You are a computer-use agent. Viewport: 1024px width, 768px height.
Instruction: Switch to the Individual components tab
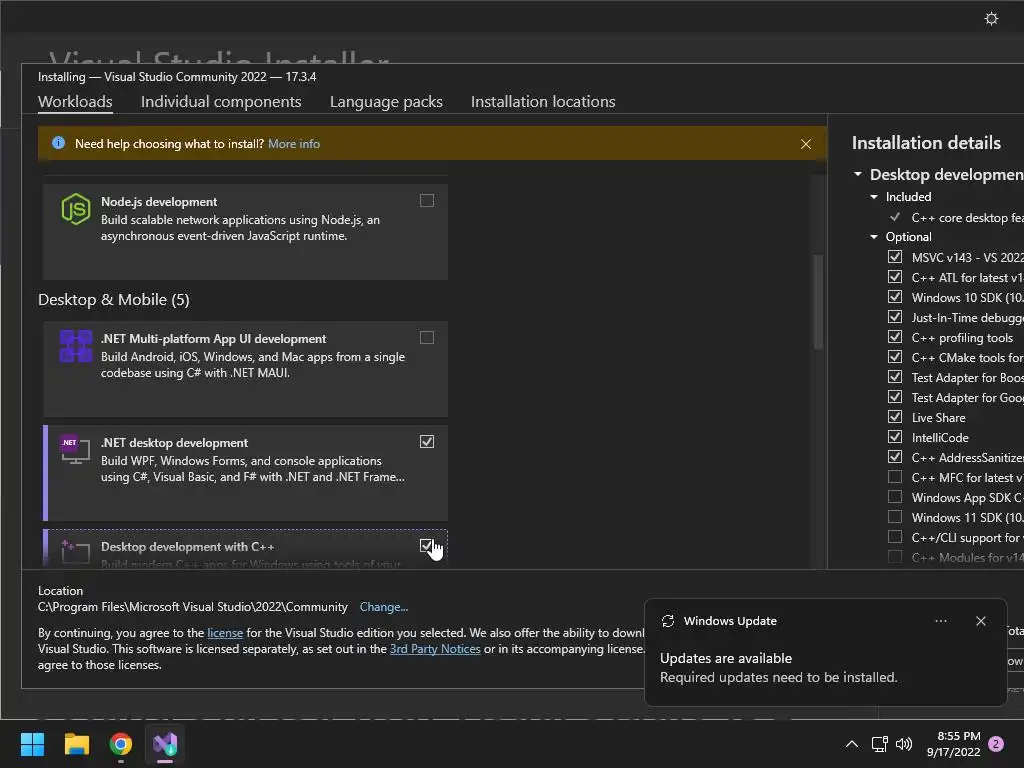(x=221, y=102)
